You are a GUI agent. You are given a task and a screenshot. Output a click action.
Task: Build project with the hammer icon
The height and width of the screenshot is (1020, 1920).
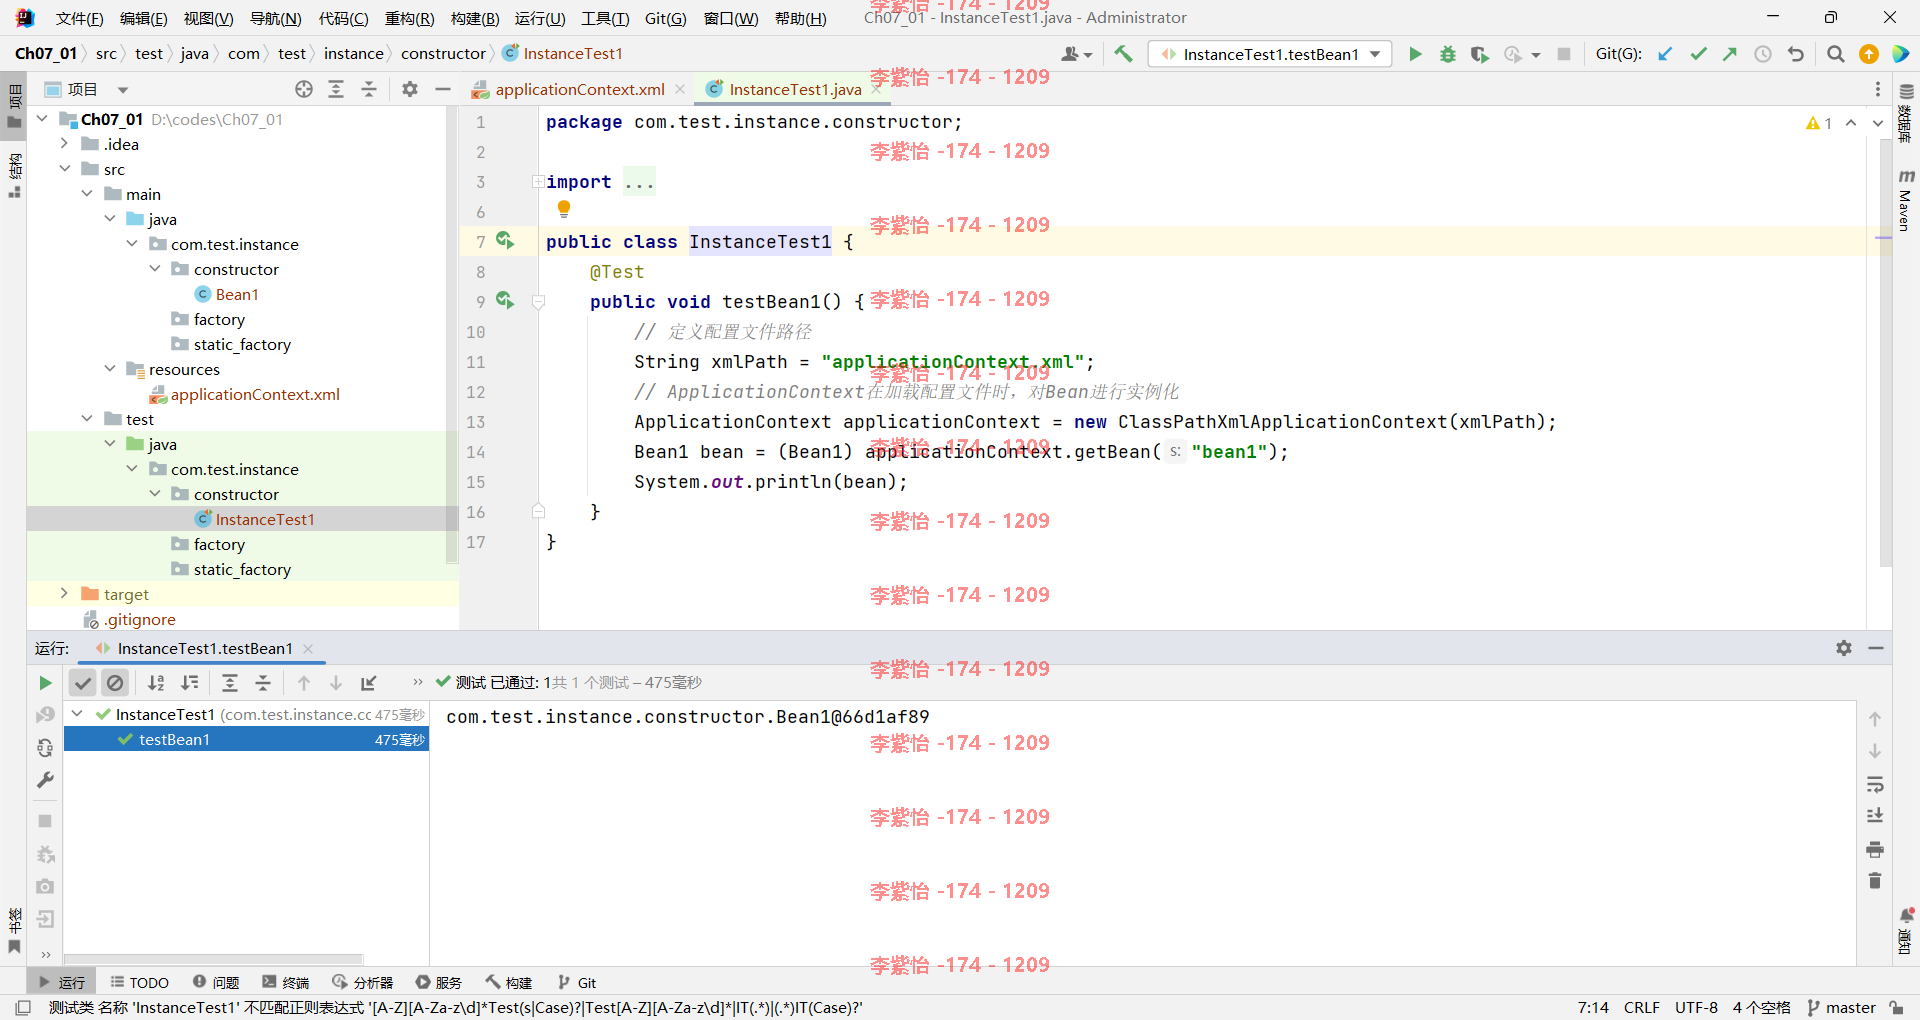point(1123,54)
